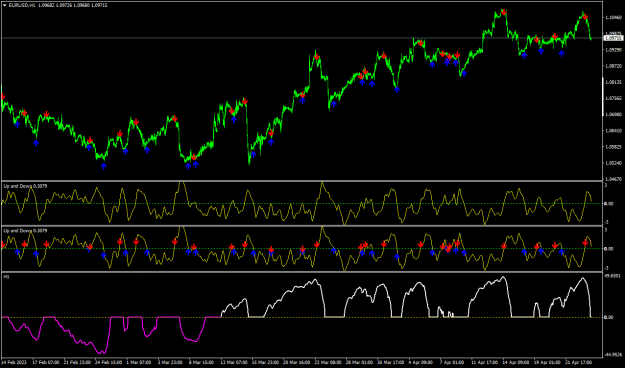Click the 30 Mar 17:00 time label
Image resolution: width=625 pixels, height=368 pixels.
tap(391, 362)
